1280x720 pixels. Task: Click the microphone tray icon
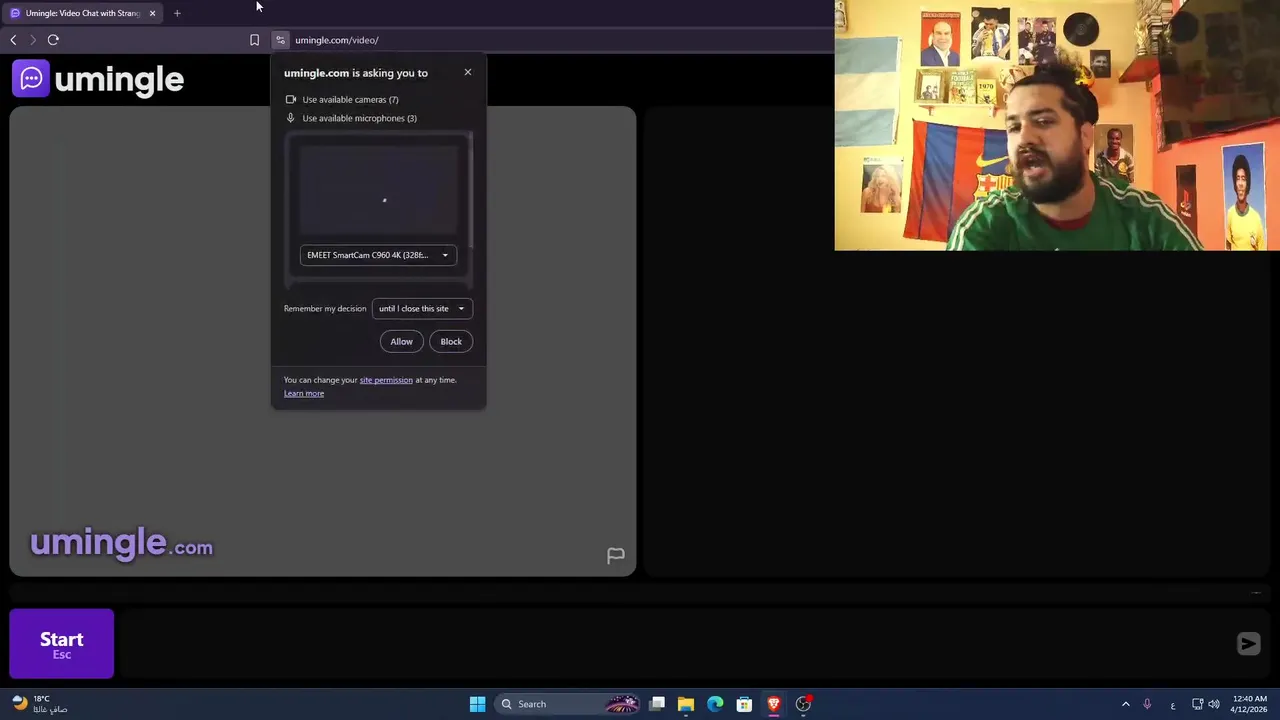(x=1147, y=704)
